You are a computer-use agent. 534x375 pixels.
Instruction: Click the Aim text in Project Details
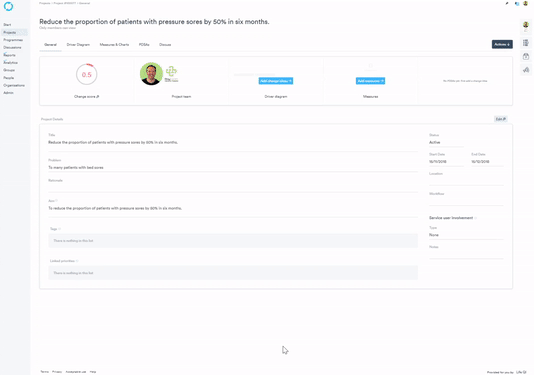pyautogui.click(x=115, y=208)
